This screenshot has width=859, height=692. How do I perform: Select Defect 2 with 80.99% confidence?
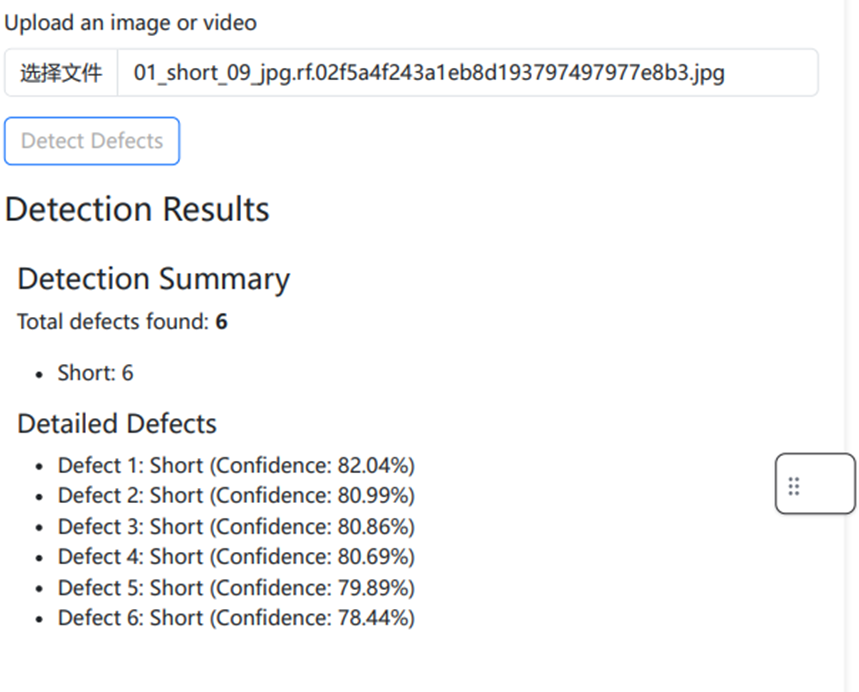click(235, 496)
